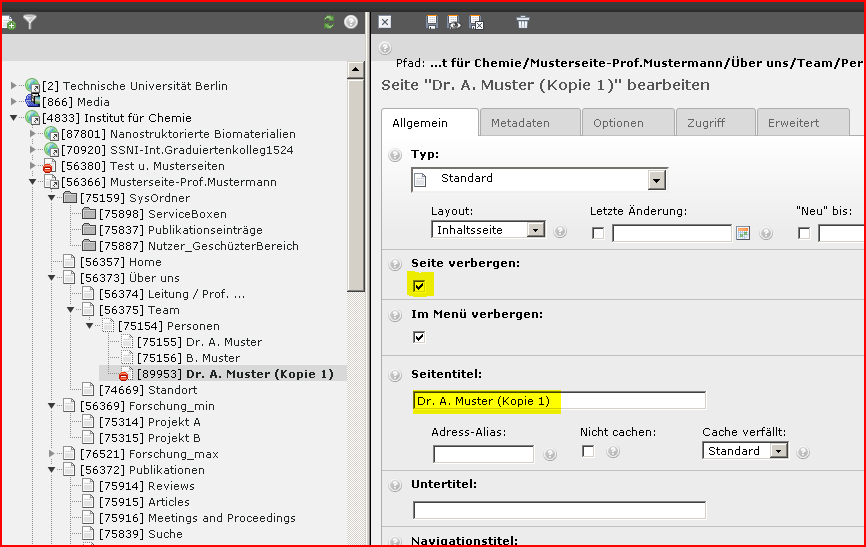Uncheck the Im Menü verbergen checkbox
This screenshot has width=866, height=547.
(419, 337)
